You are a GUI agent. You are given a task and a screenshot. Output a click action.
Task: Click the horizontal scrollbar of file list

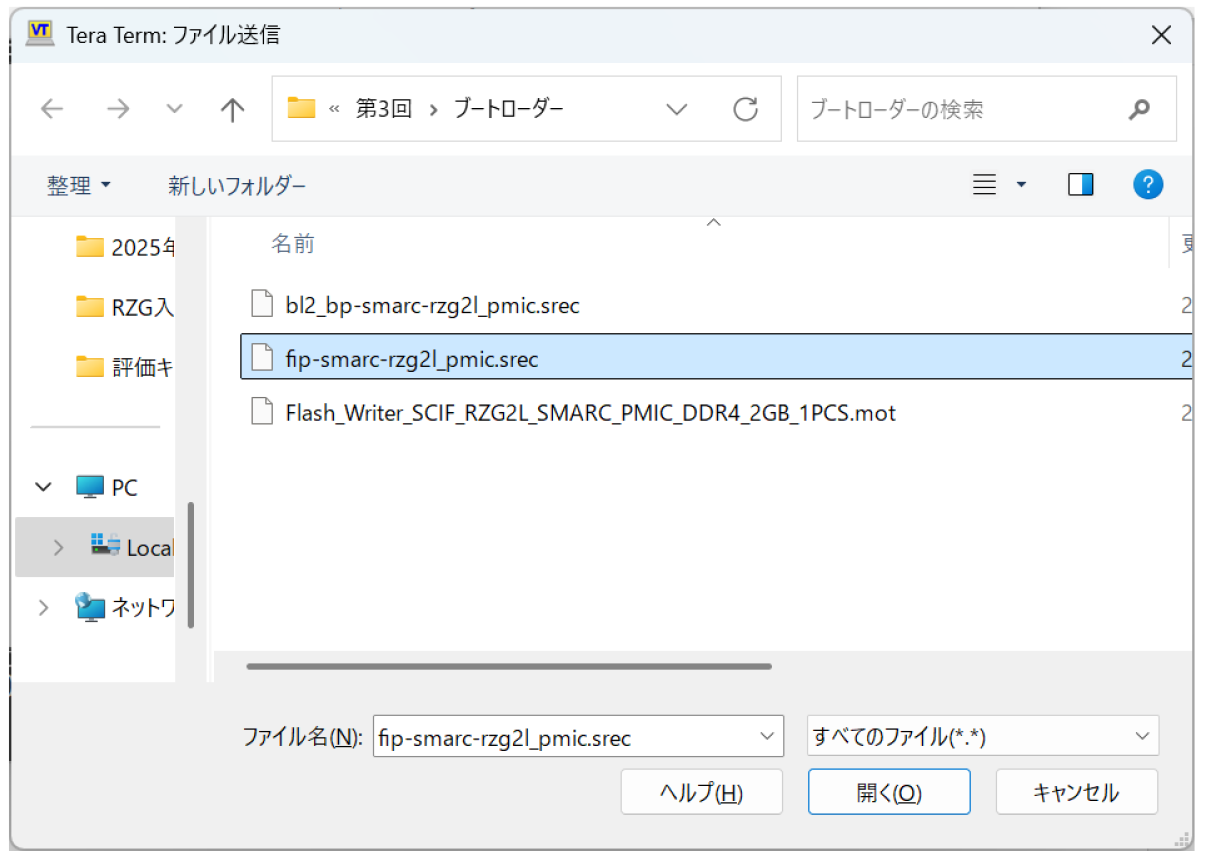click(509, 666)
